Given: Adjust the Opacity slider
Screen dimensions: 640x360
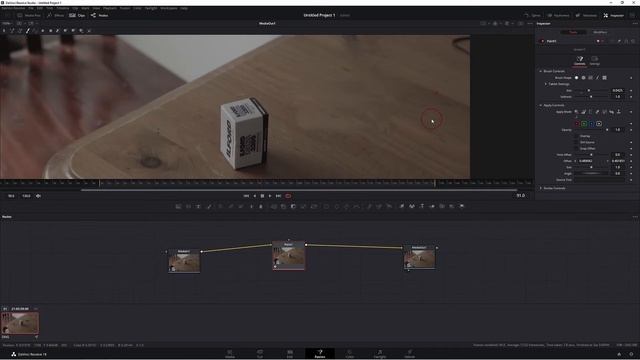Looking at the screenshot, I should (x=591, y=130).
